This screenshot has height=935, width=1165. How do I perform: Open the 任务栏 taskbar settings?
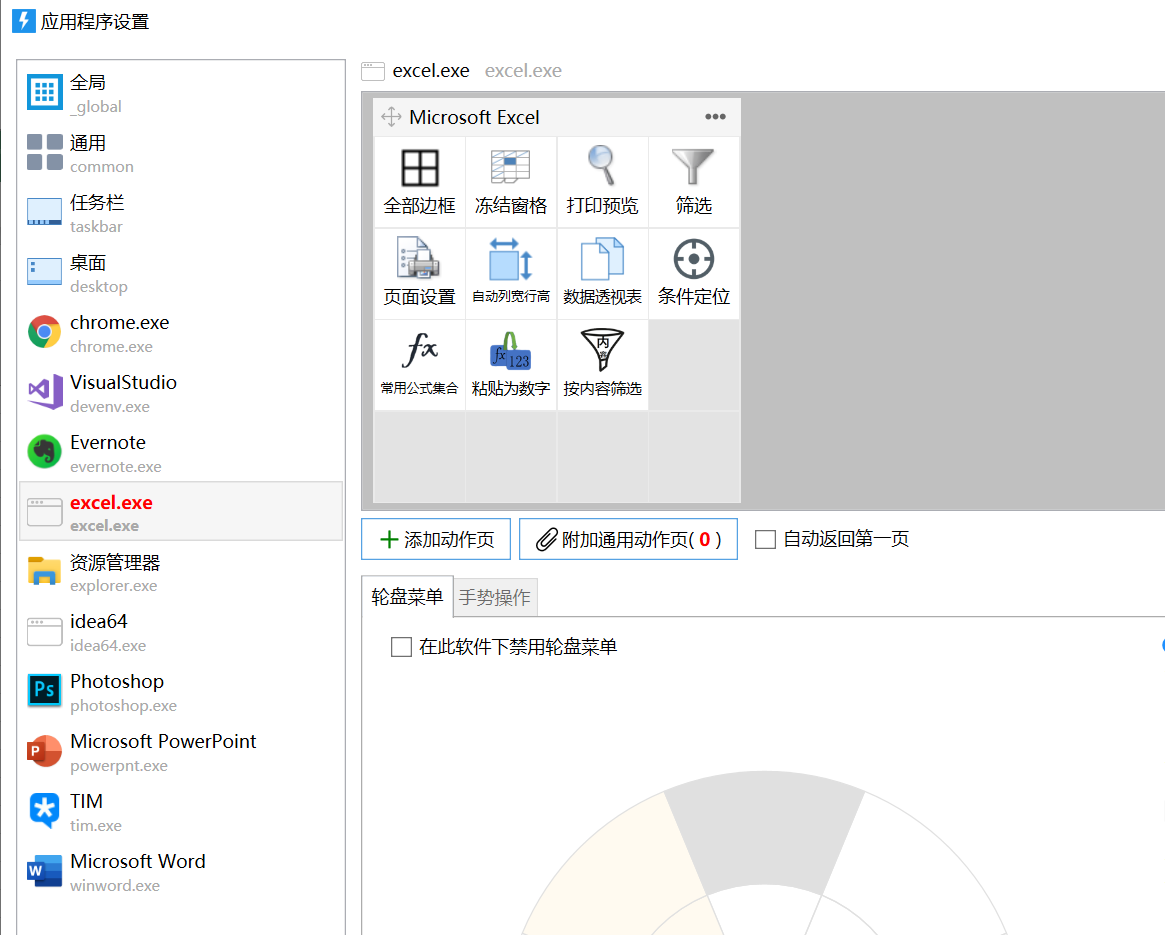(x=181, y=213)
